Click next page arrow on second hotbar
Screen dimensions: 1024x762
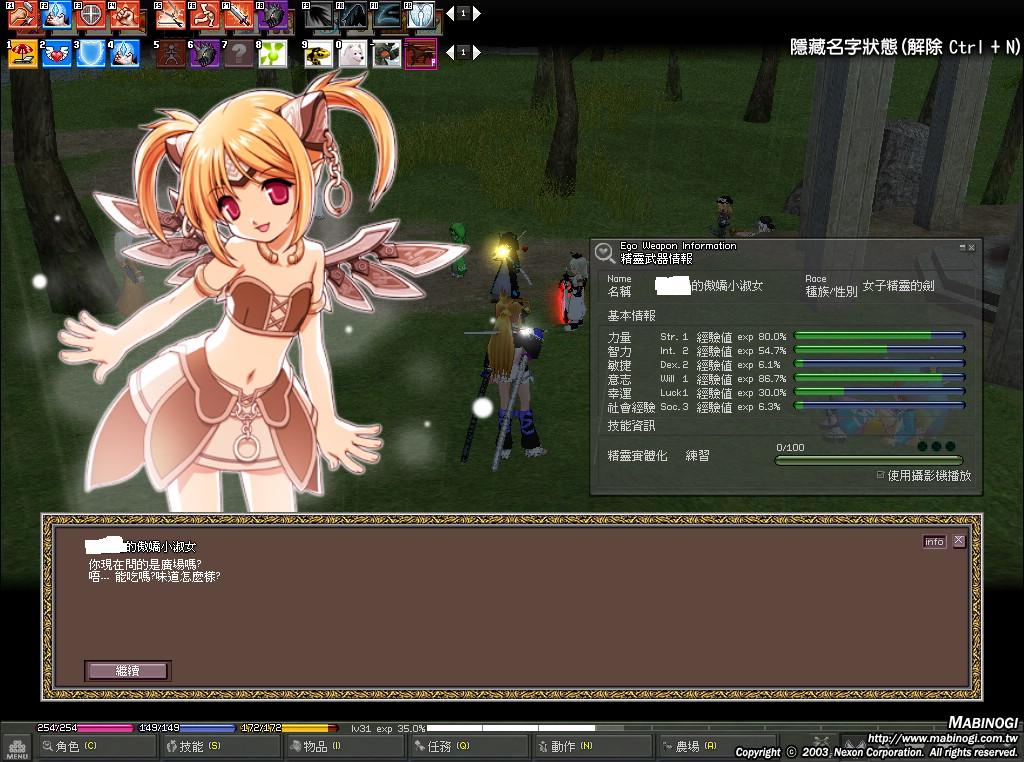(x=477, y=52)
